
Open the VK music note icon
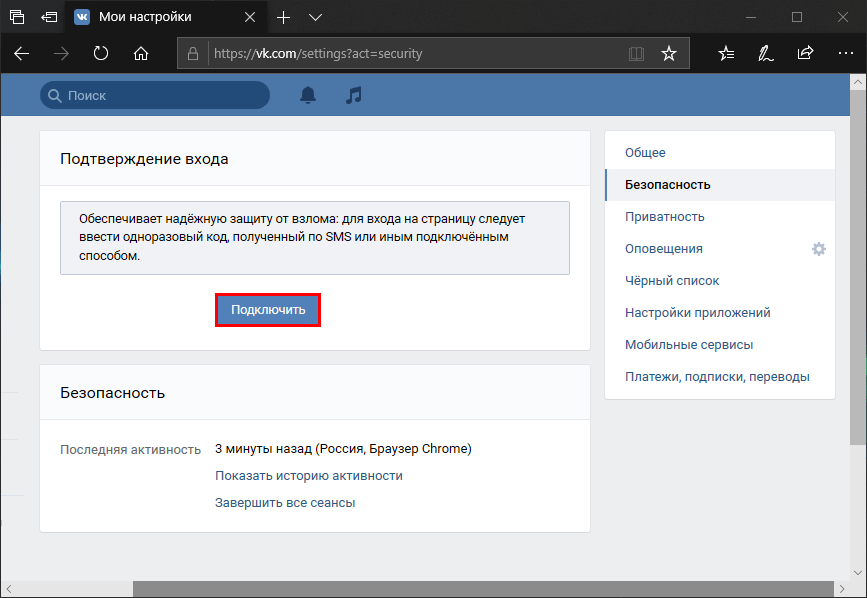354,95
